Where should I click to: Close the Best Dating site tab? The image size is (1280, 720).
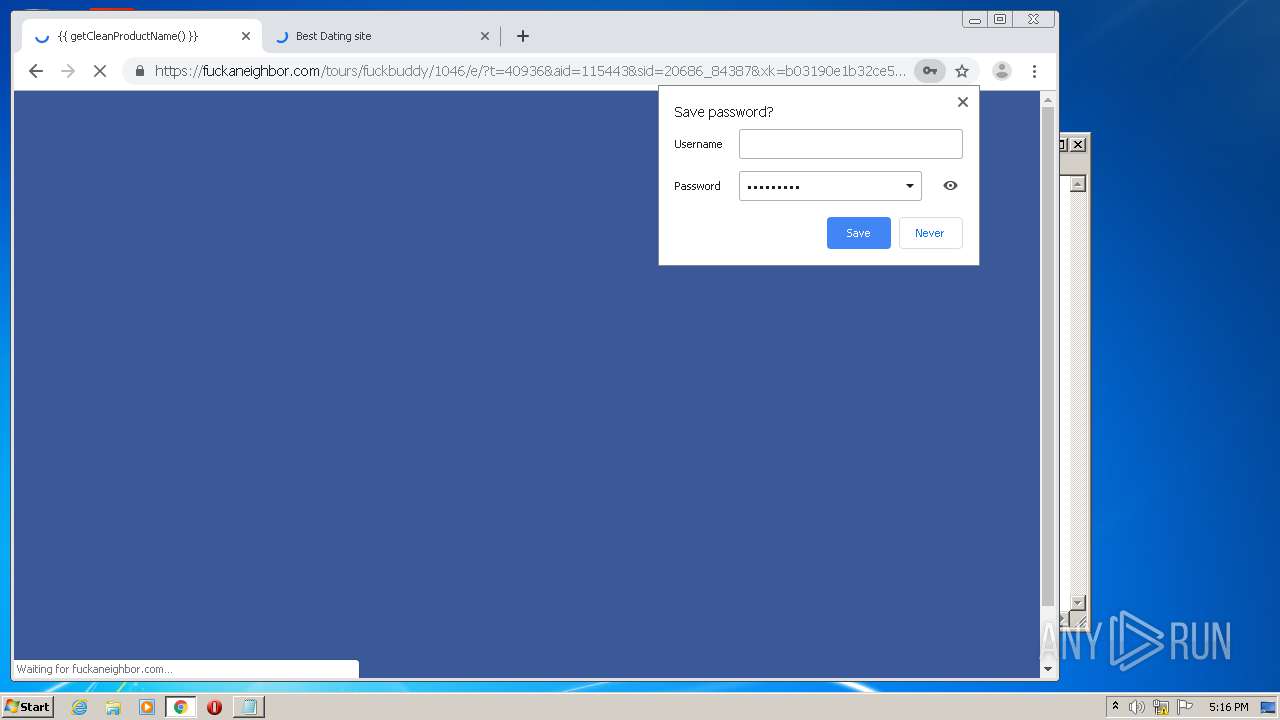click(485, 36)
